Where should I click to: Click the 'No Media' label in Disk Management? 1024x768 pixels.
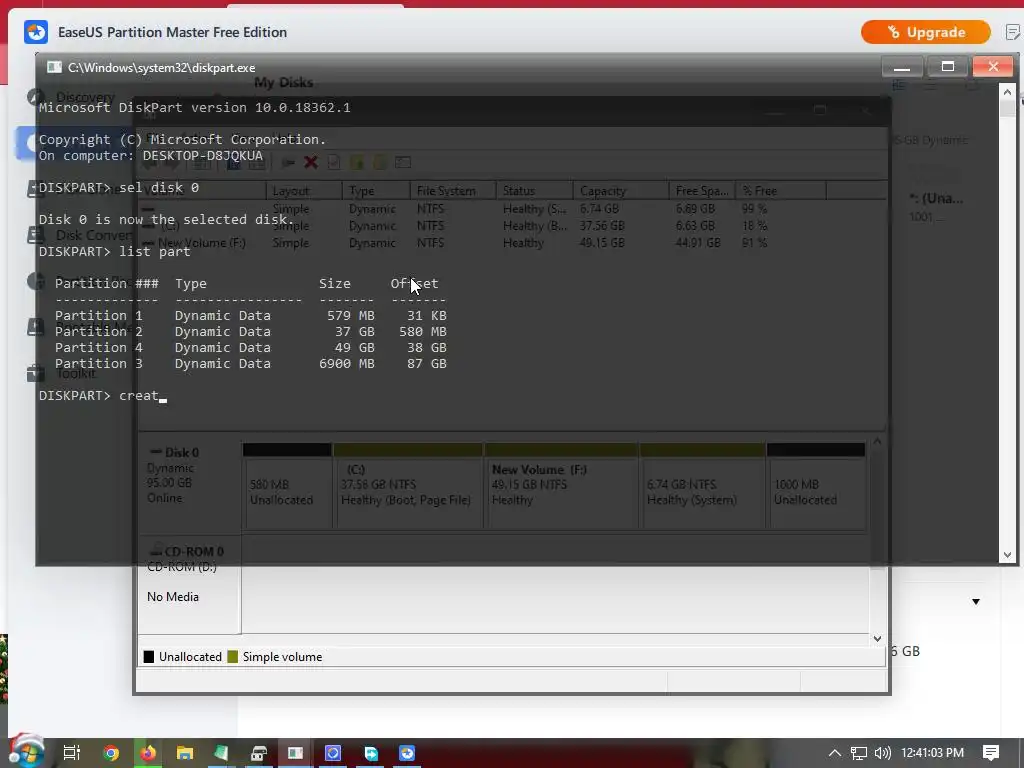click(172, 597)
